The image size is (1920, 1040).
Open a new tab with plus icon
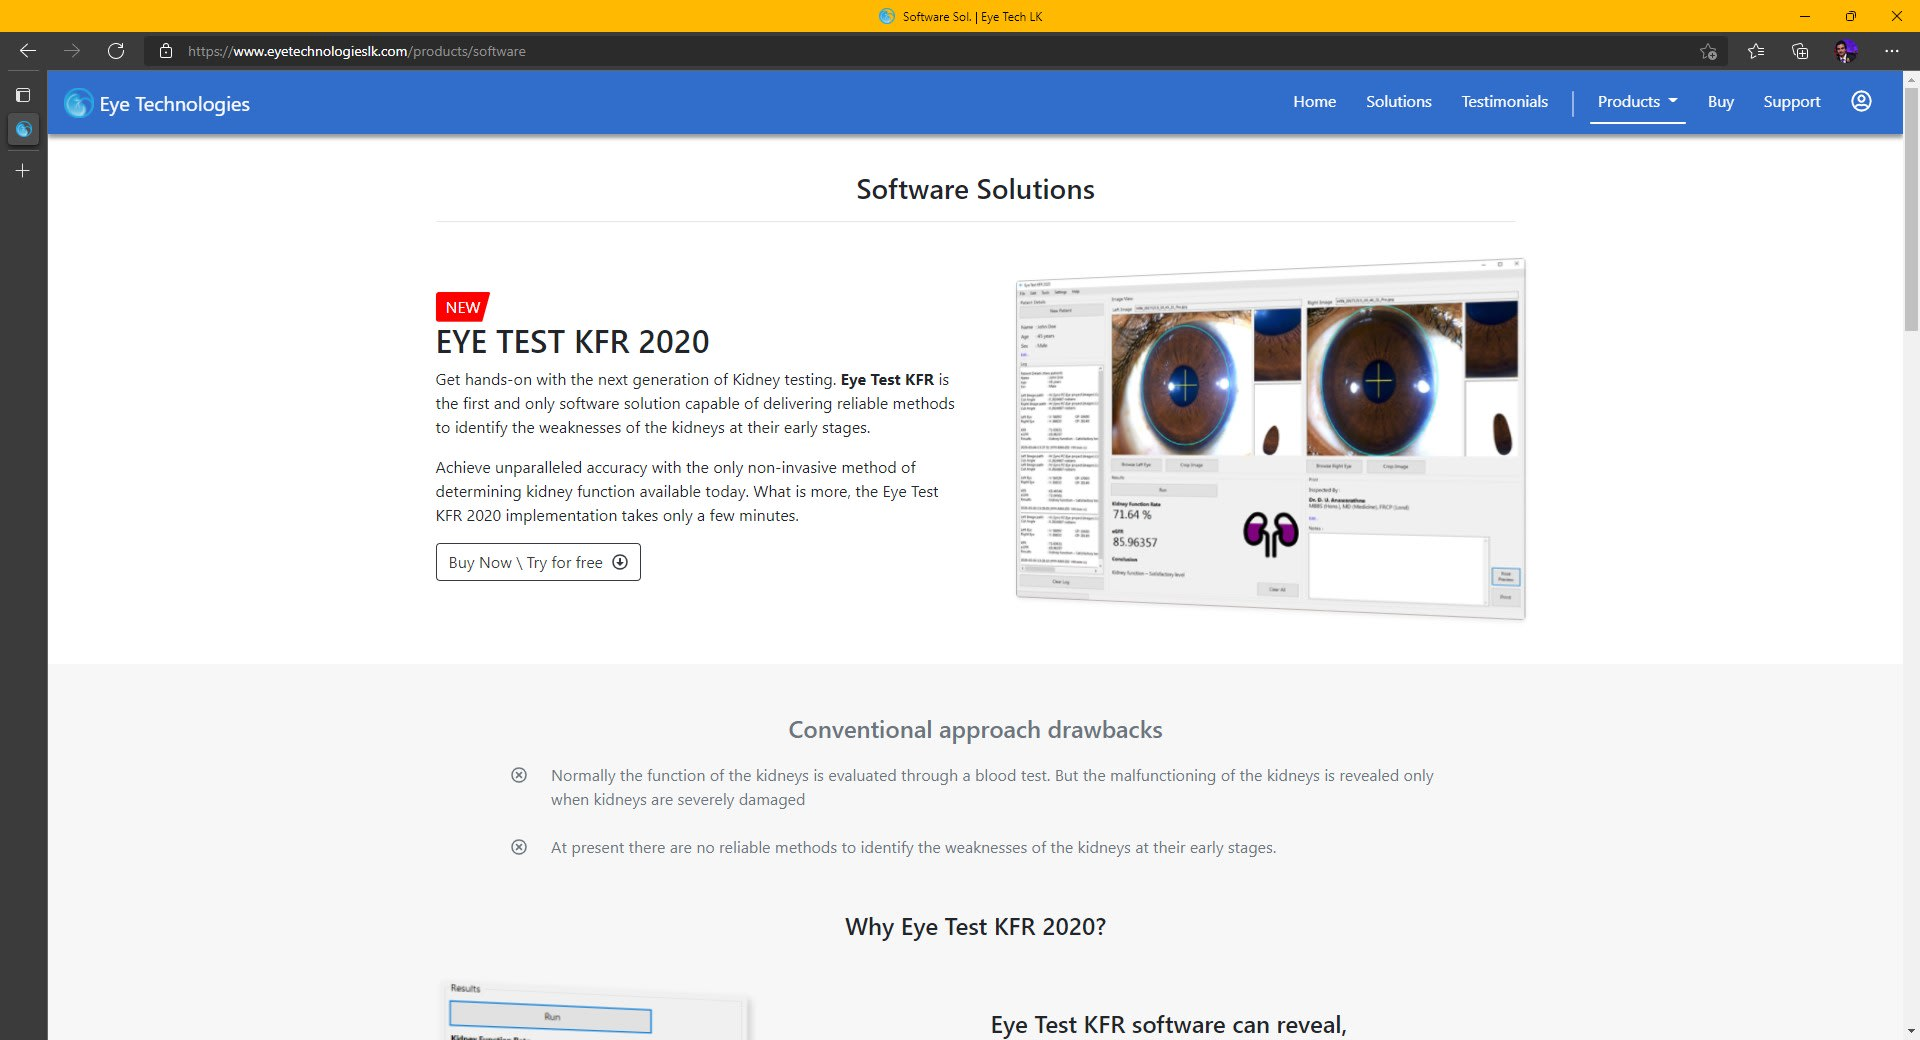(x=23, y=171)
